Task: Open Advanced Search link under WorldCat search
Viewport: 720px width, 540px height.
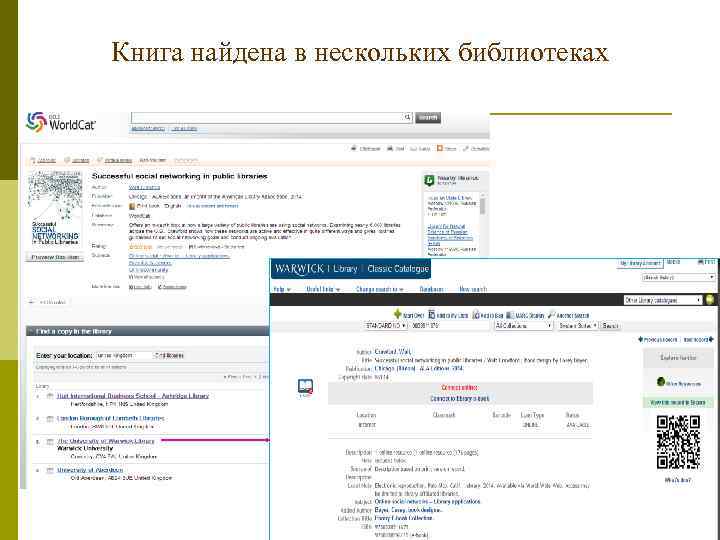Action: (x=148, y=129)
